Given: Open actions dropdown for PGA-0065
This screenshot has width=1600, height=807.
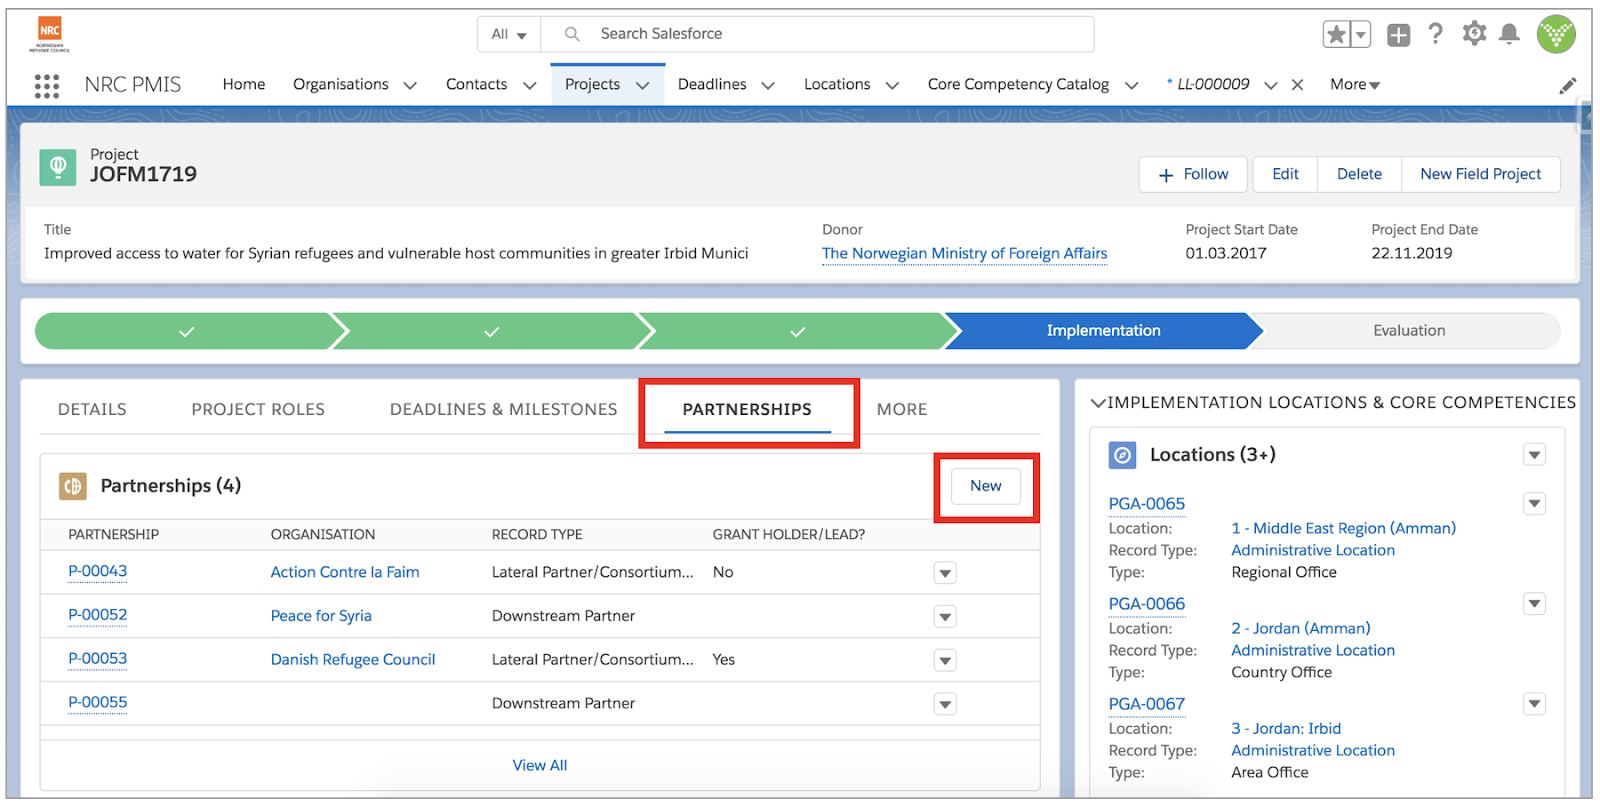Looking at the screenshot, I should [x=1534, y=503].
